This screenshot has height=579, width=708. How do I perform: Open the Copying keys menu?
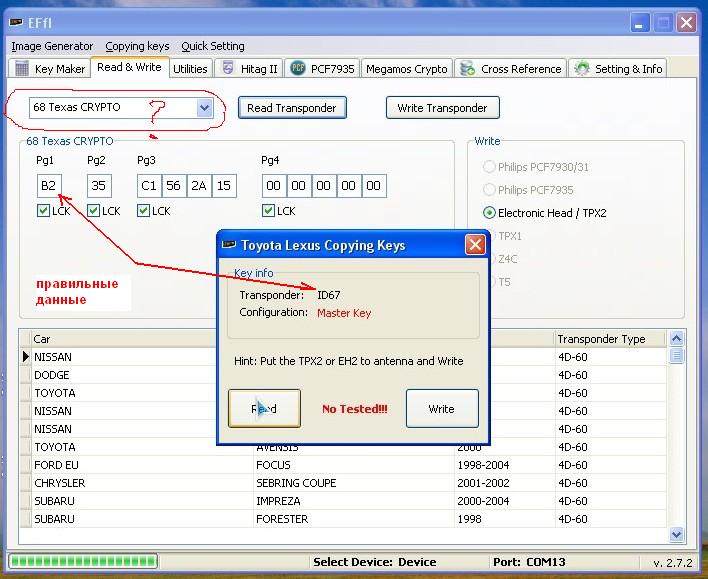point(137,46)
